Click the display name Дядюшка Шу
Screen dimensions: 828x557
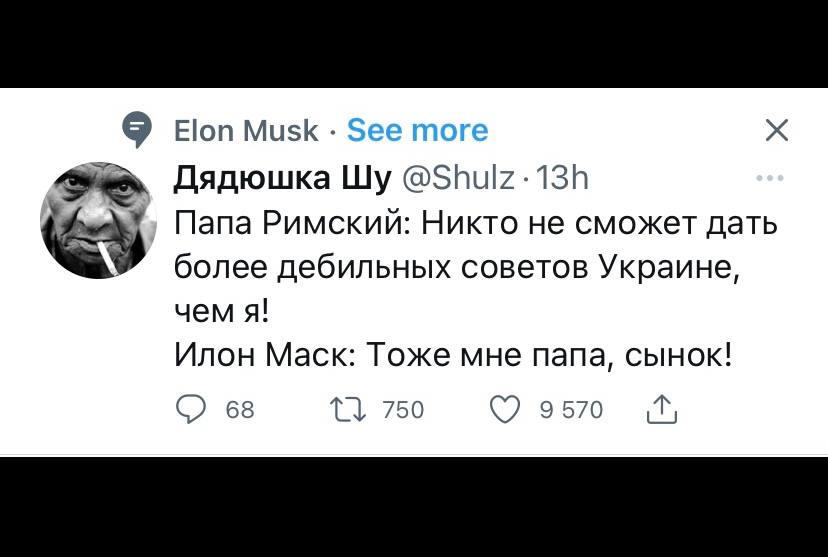click(x=282, y=178)
